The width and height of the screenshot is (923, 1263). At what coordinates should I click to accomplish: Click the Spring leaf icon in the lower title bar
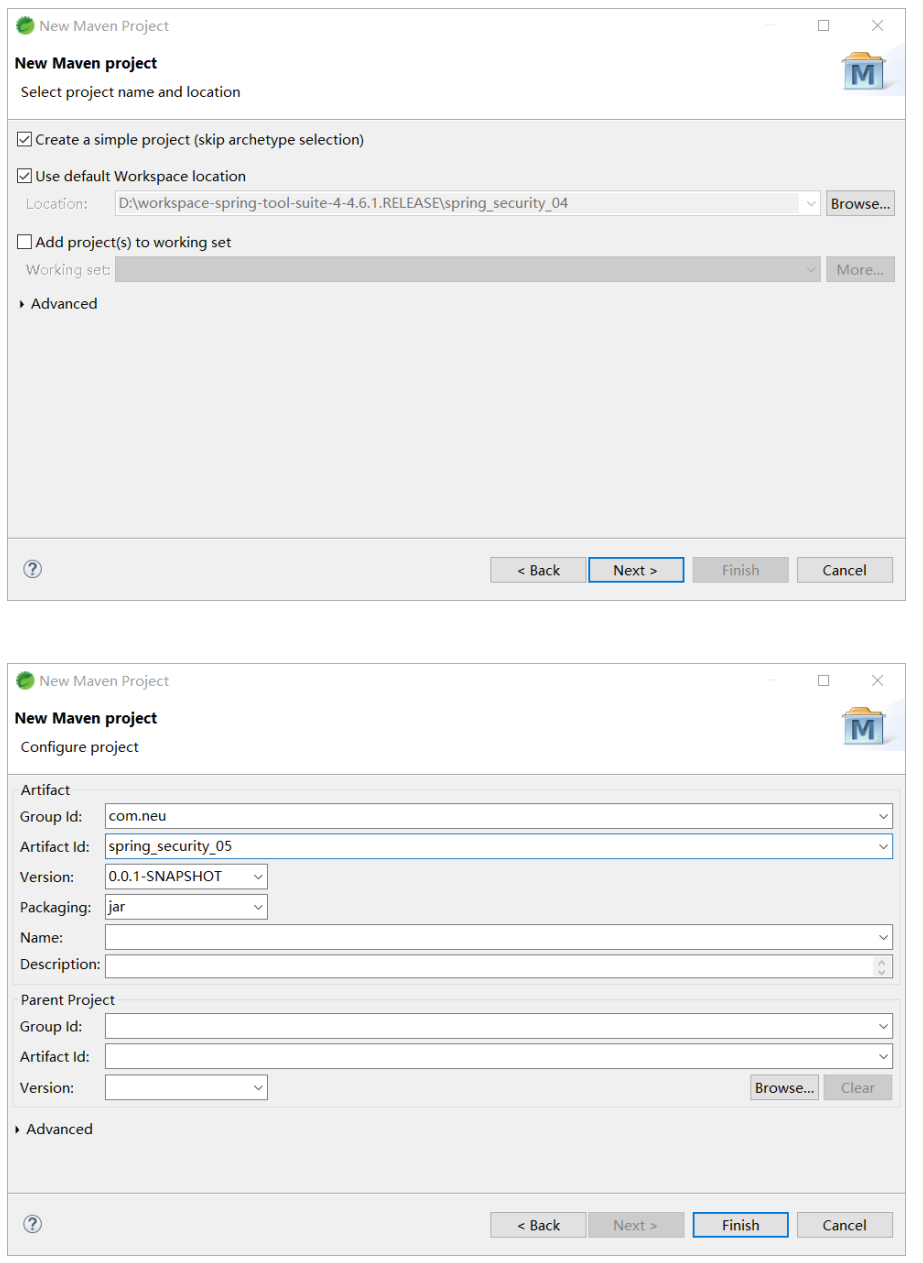[25, 681]
